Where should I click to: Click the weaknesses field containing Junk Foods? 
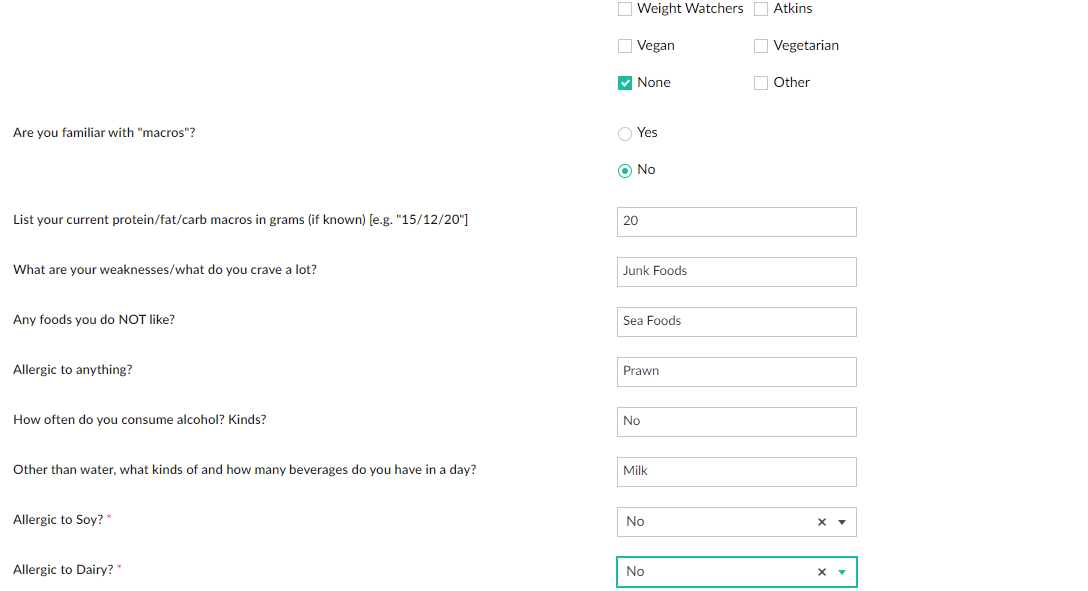coord(736,272)
